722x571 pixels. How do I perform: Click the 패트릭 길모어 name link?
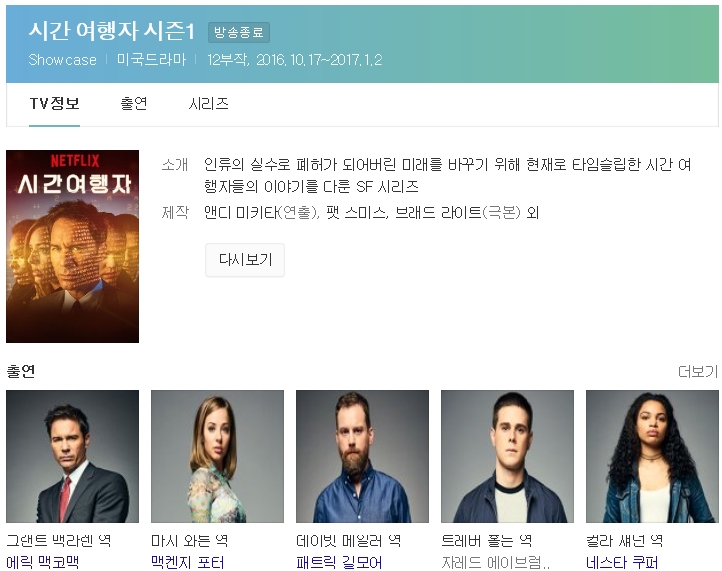coord(339,562)
